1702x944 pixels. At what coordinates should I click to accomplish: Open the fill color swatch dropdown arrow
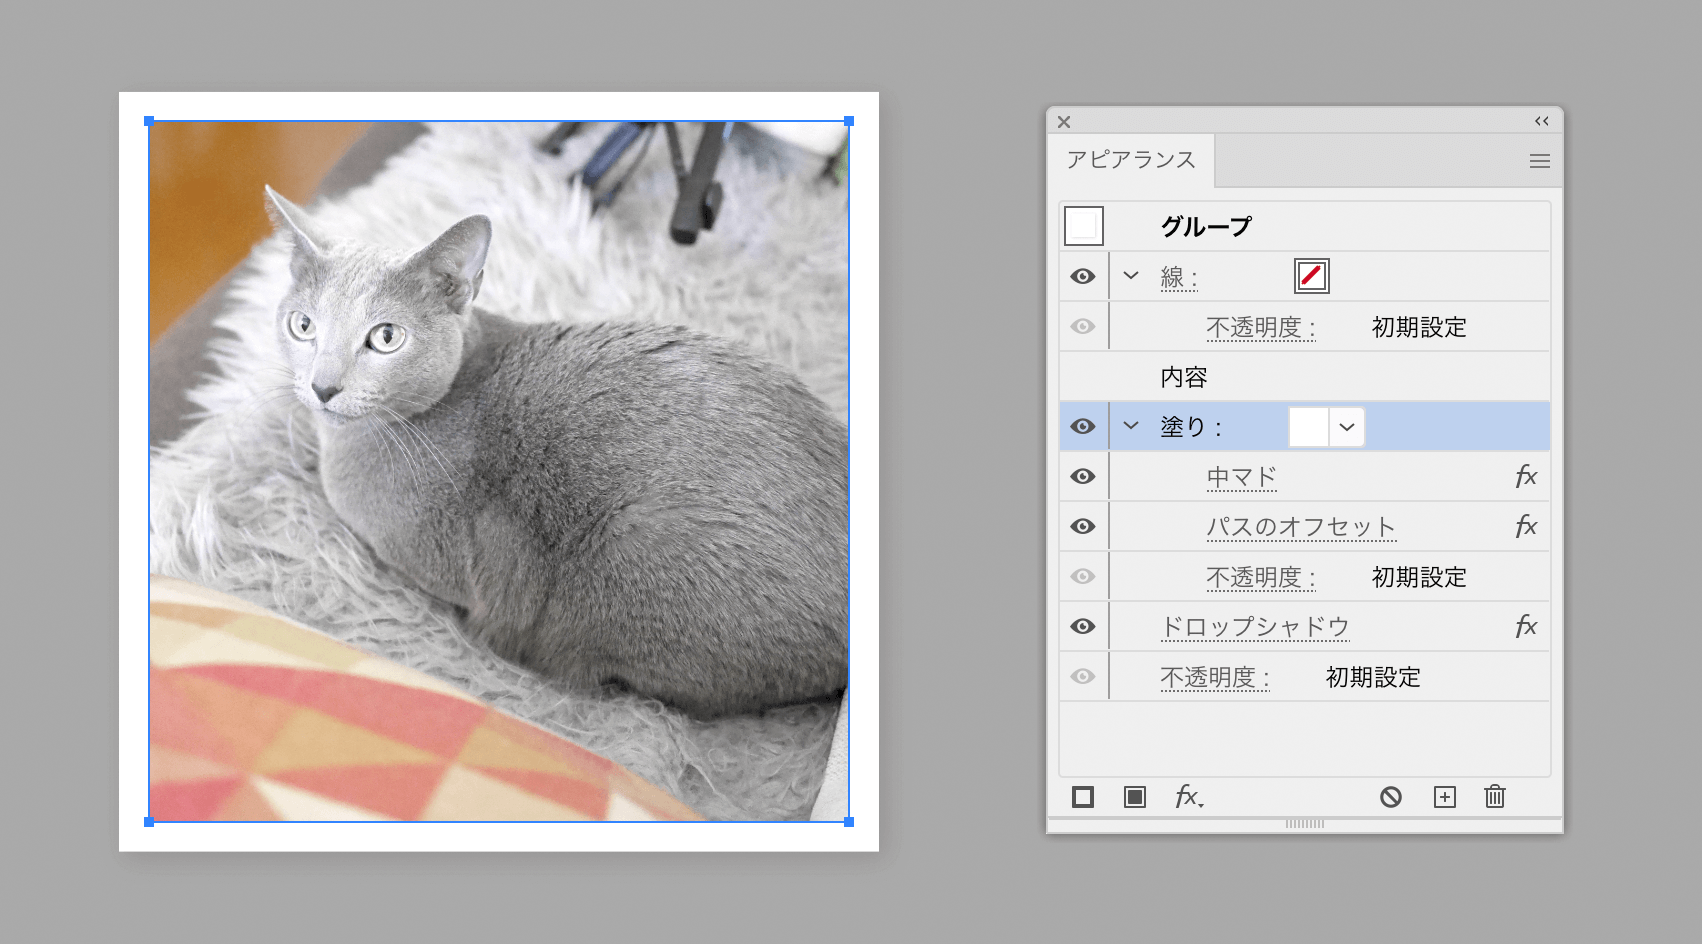tap(1347, 427)
